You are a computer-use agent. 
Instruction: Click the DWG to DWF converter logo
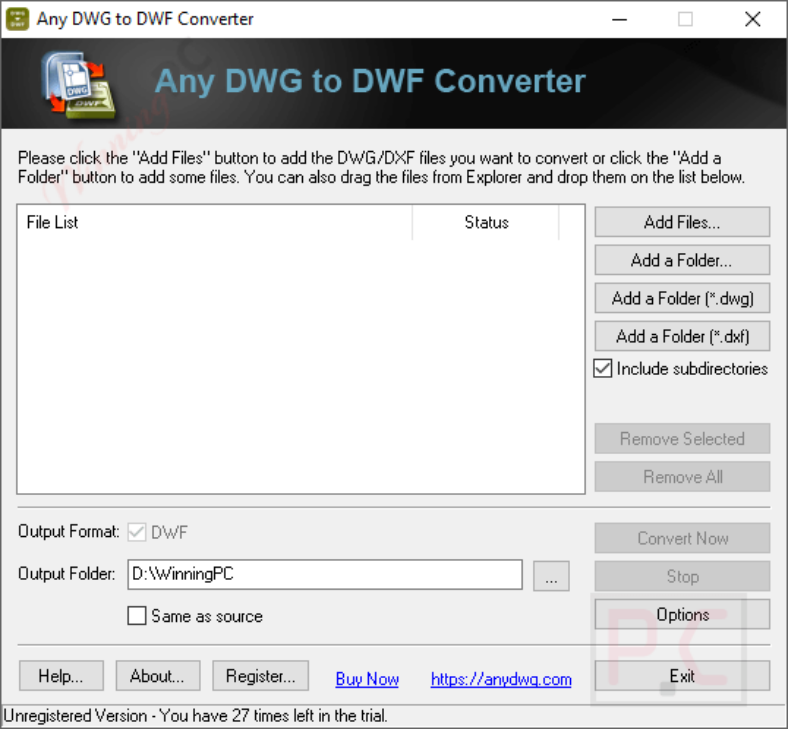pos(79,84)
